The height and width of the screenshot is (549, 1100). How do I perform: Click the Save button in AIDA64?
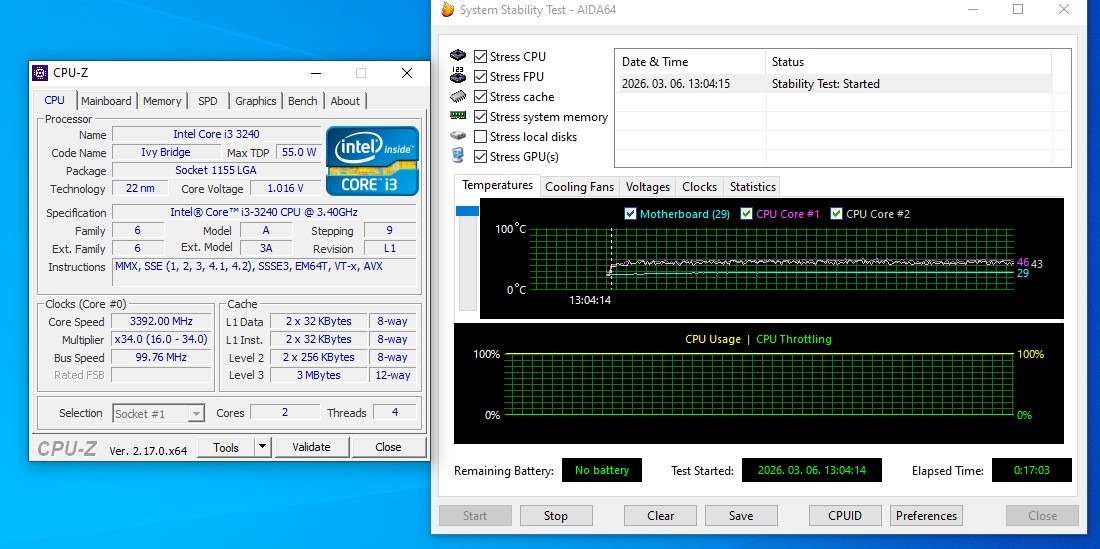pyautogui.click(x=741, y=515)
